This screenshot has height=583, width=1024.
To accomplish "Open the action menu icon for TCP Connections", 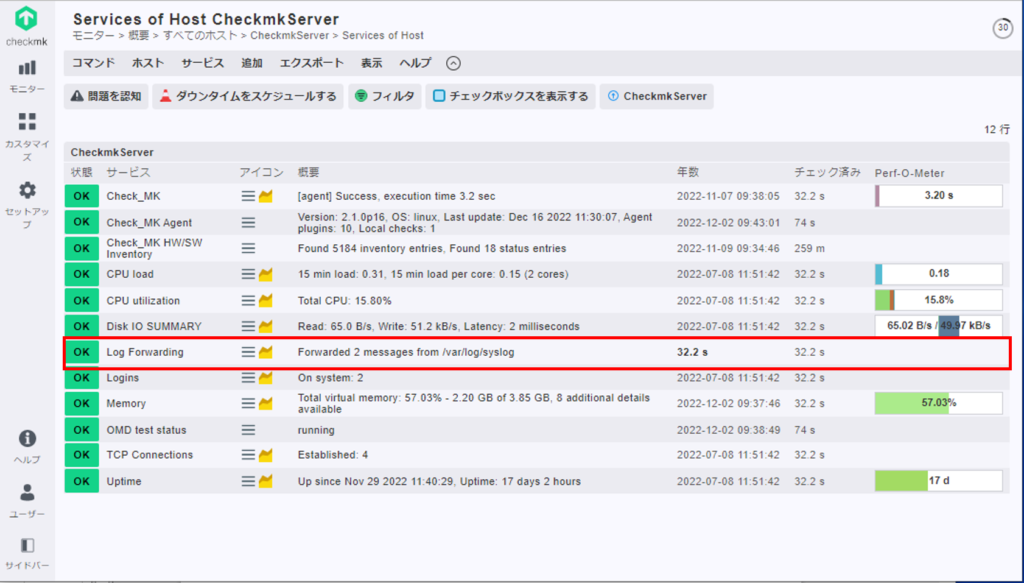I will point(248,455).
